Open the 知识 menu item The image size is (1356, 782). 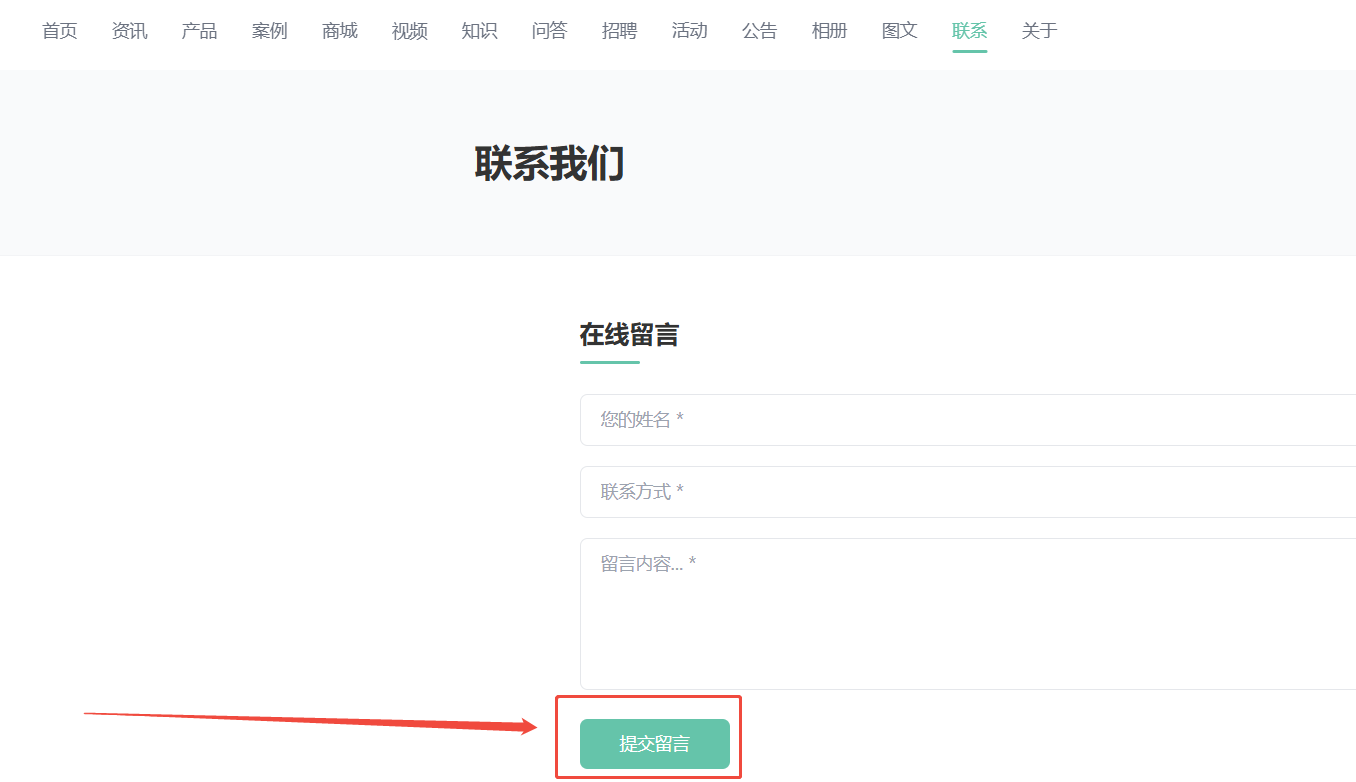click(480, 31)
